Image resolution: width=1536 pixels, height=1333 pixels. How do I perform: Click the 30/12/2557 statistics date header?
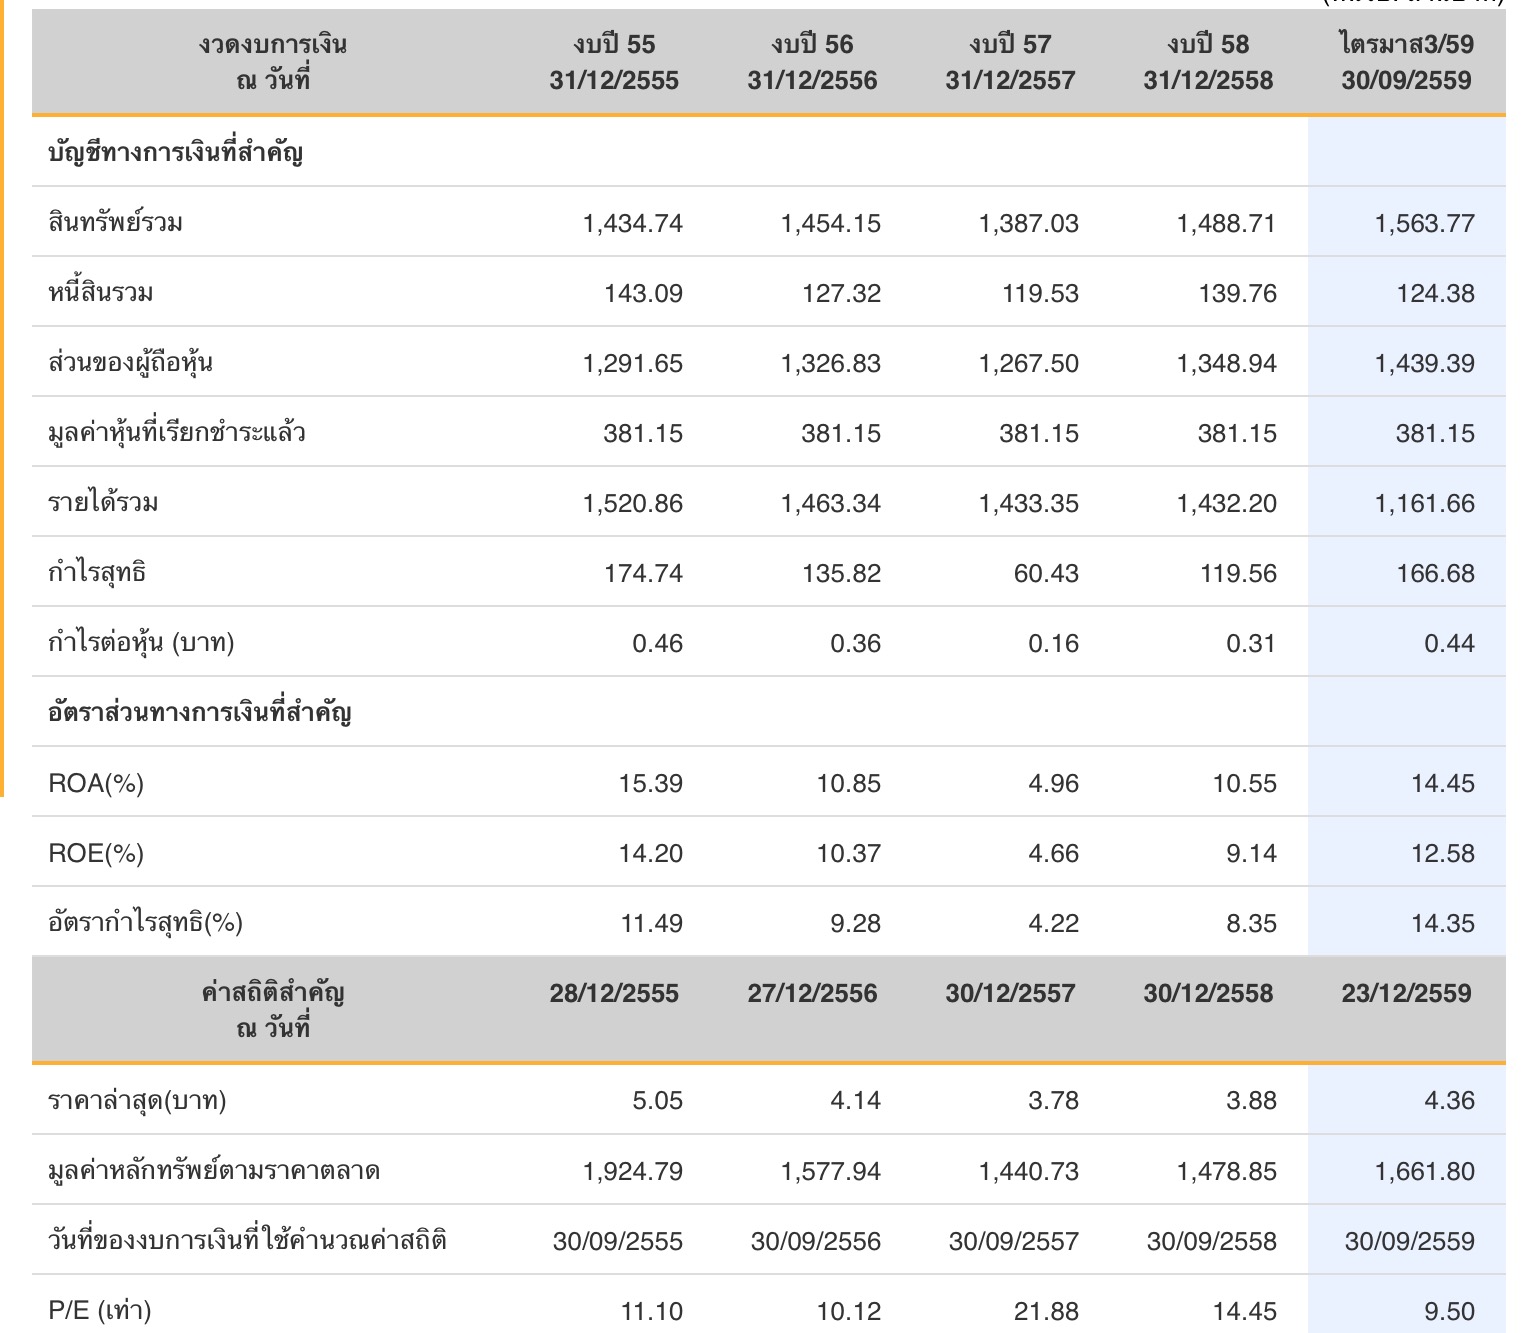[1010, 993]
